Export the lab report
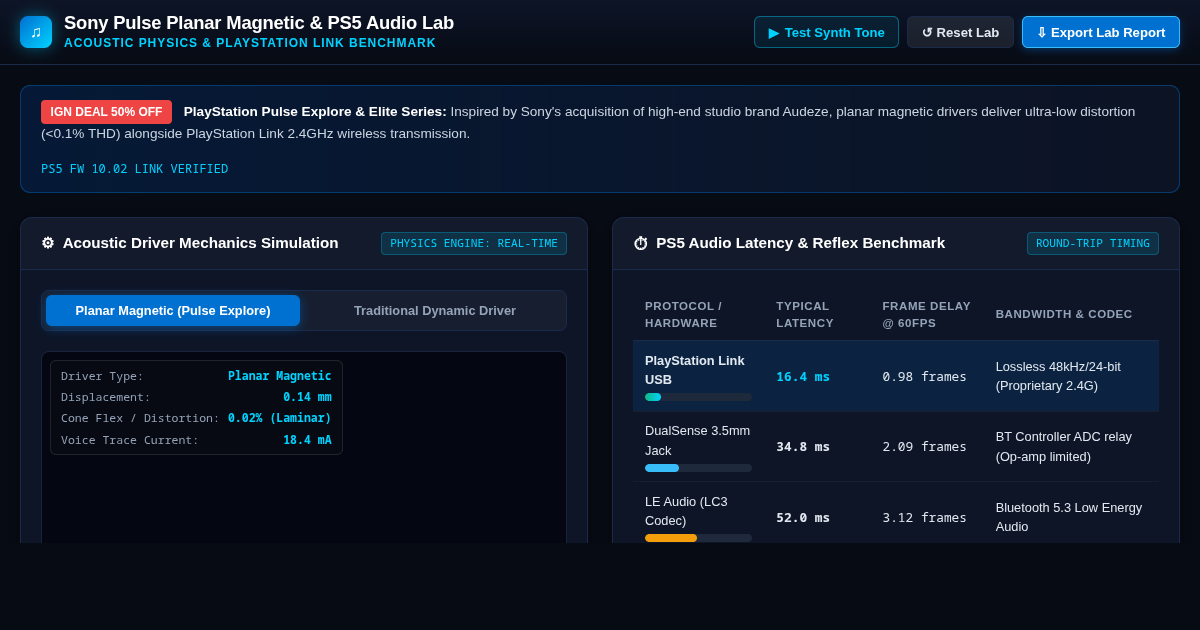This screenshot has height=630, width=1200. tap(1101, 32)
